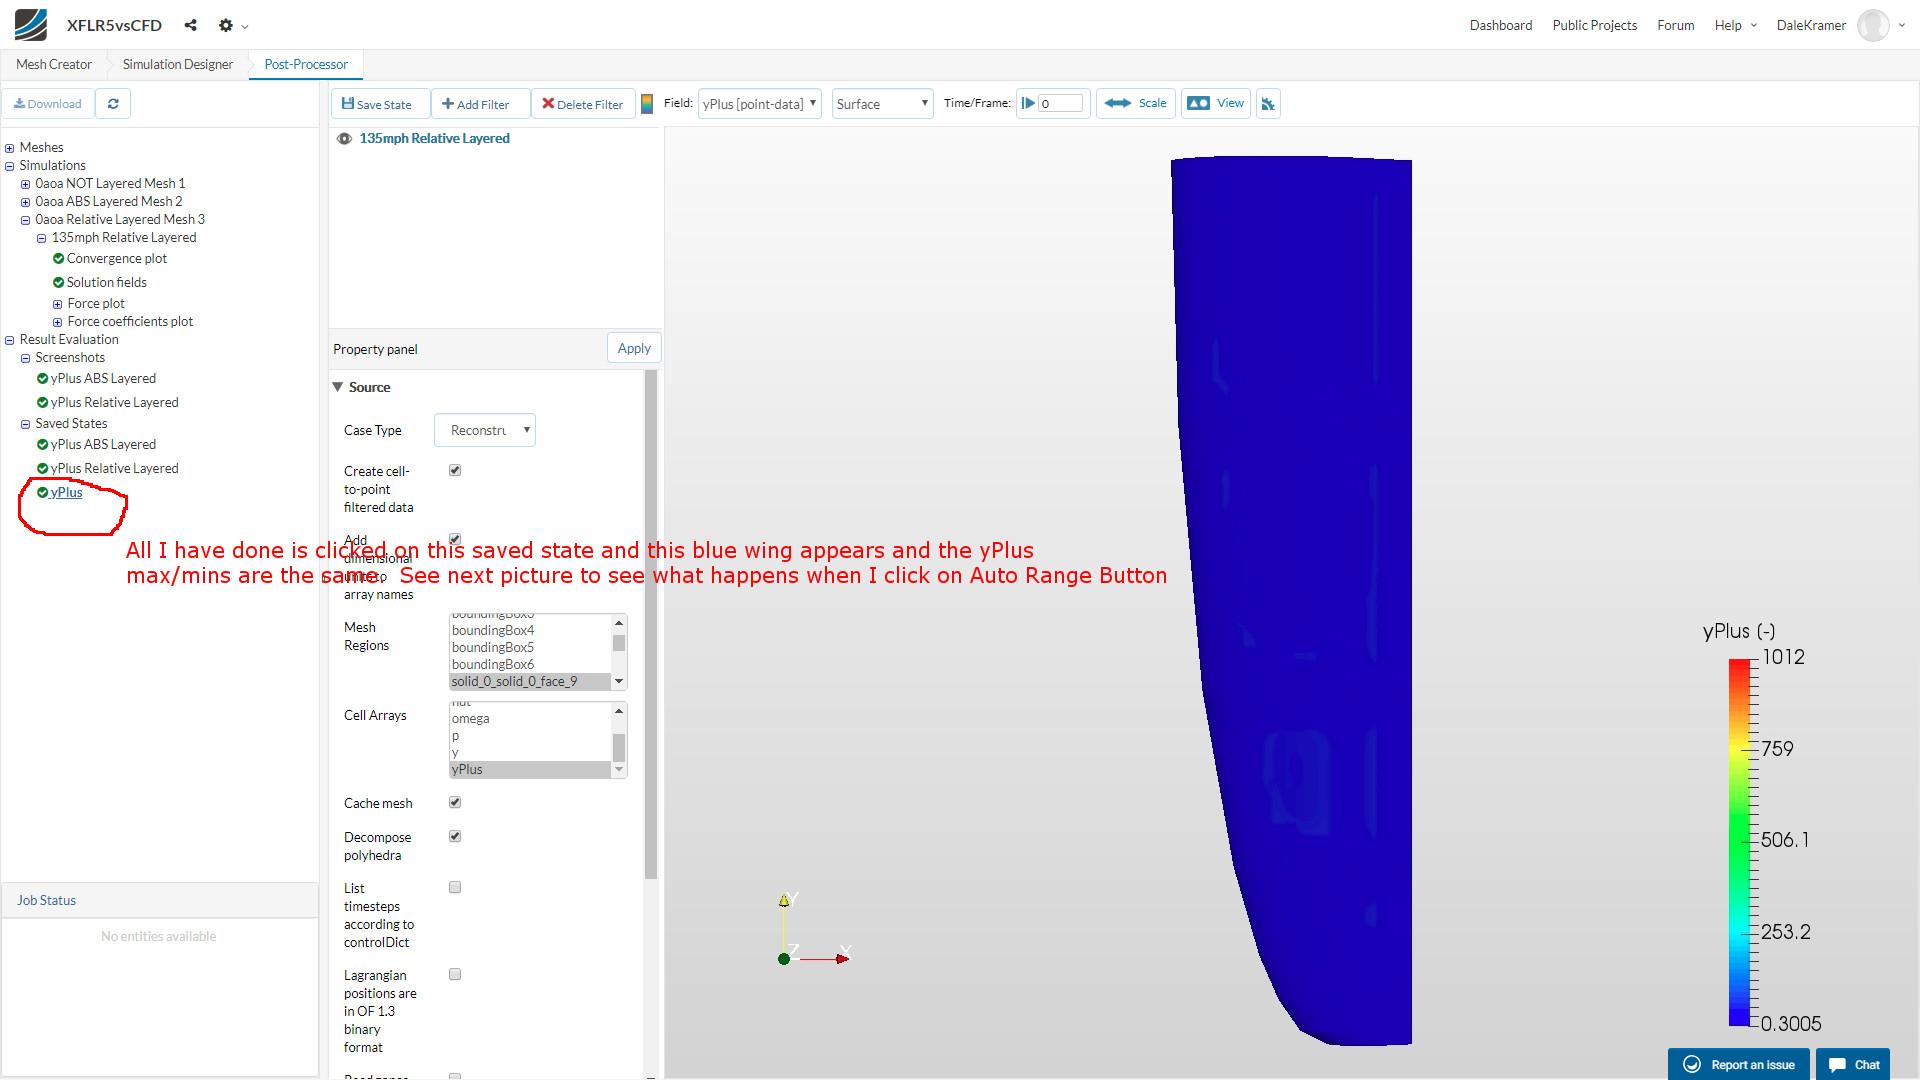Enable List timesteps according to controlDict

click(455, 887)
